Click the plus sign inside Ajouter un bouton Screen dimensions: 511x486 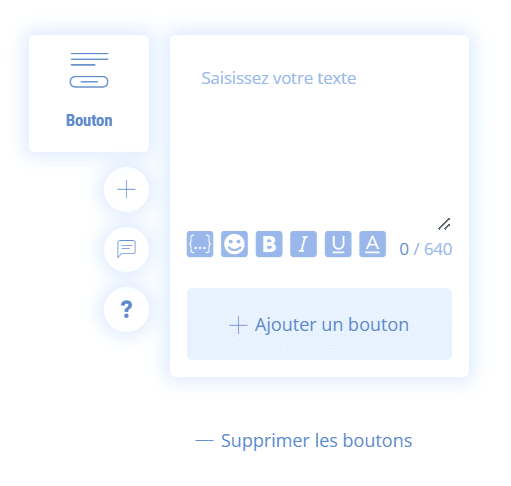pos(238,325)
